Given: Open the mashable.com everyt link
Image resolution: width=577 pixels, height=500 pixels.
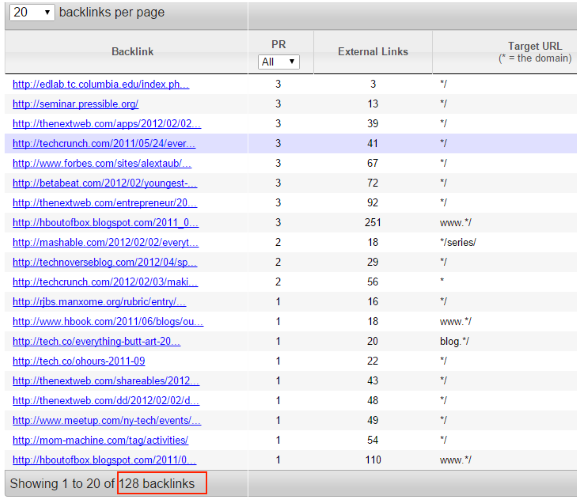Looking at the screenshot, I should pyautogui.click(x=105, y=242).
